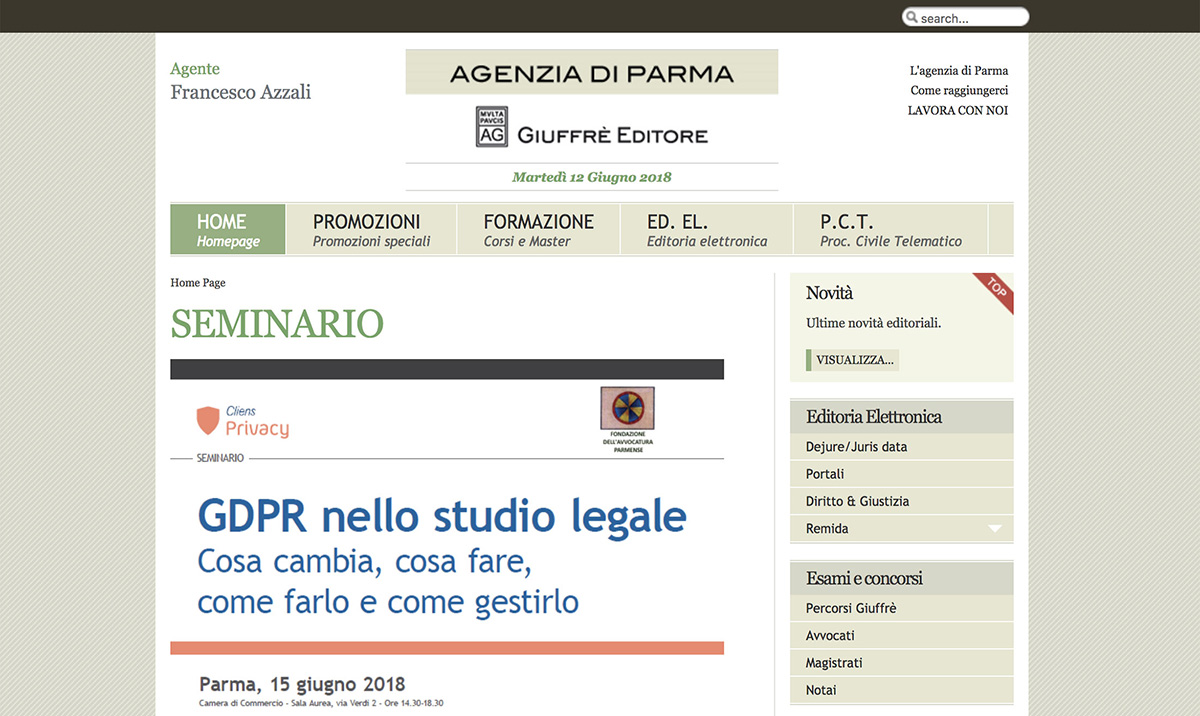Open the HOME Homepage menu item
This screenshot has height=716, width=1200.
click(x=228, y=230)
